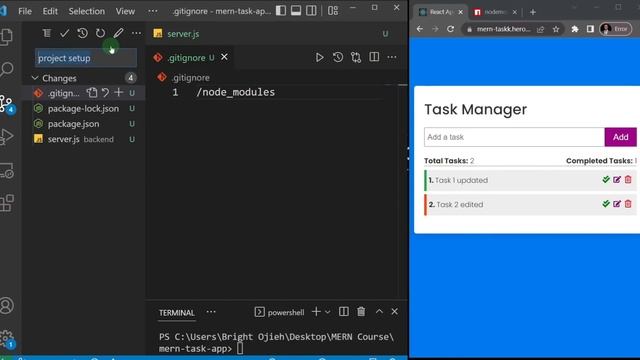640x360 pixels.
Task: Open the Edit menu
Action: coord(50,11)
